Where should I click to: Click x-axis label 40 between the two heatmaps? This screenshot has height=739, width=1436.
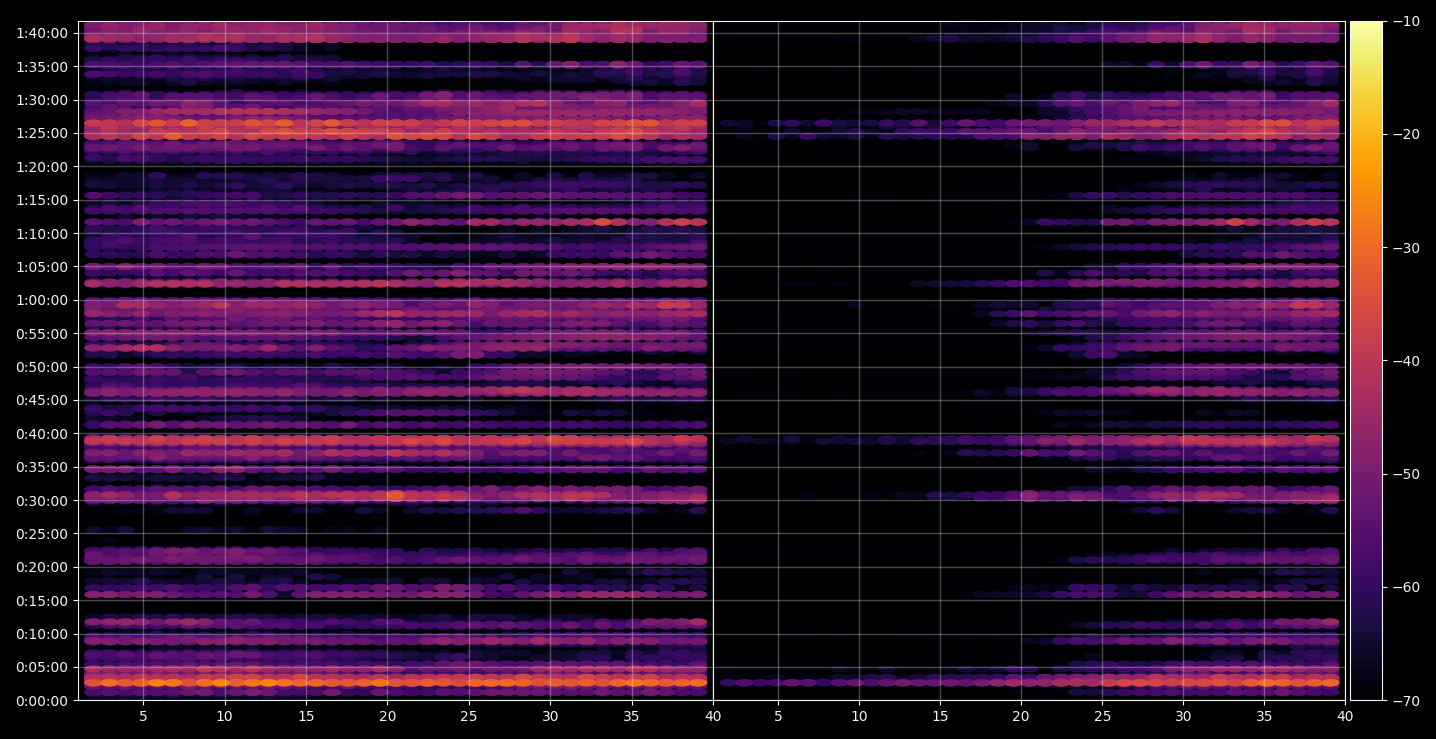coord(712,717)
